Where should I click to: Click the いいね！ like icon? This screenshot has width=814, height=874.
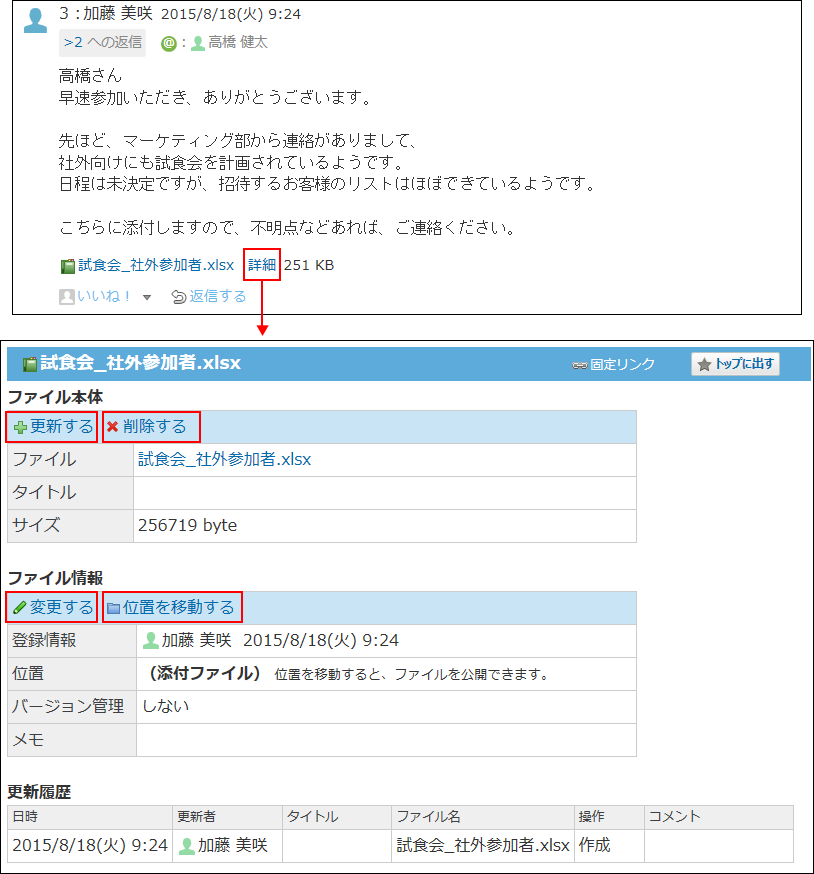pyautogui.click(x=67, y=297)
